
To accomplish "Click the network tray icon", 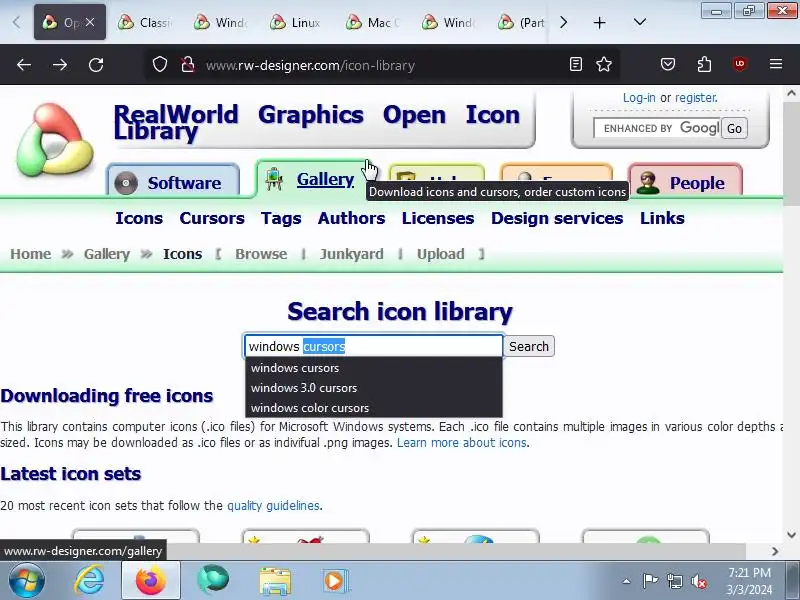I will tap(674, 581).
